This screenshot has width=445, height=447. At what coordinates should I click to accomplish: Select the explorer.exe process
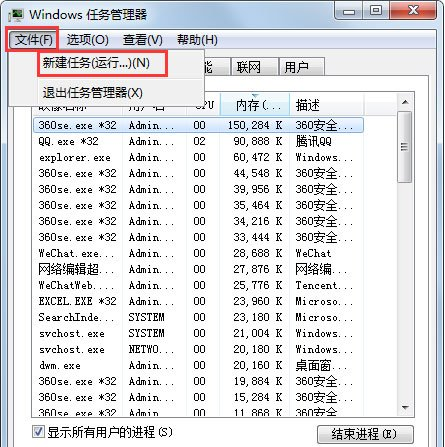(x=198, y=157)
